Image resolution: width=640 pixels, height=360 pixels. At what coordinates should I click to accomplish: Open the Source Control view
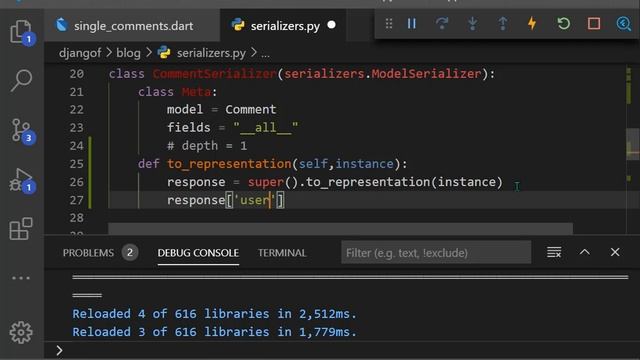pos(21,131)
